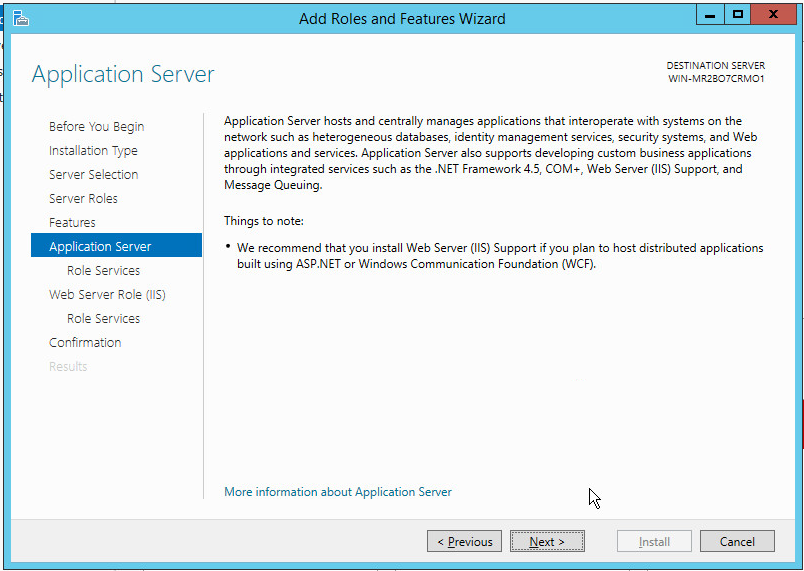Image resolution: width=804 pixels, height=571 pixels.
Task: Open the Server Selection page
Action: (x=93, y=175)
